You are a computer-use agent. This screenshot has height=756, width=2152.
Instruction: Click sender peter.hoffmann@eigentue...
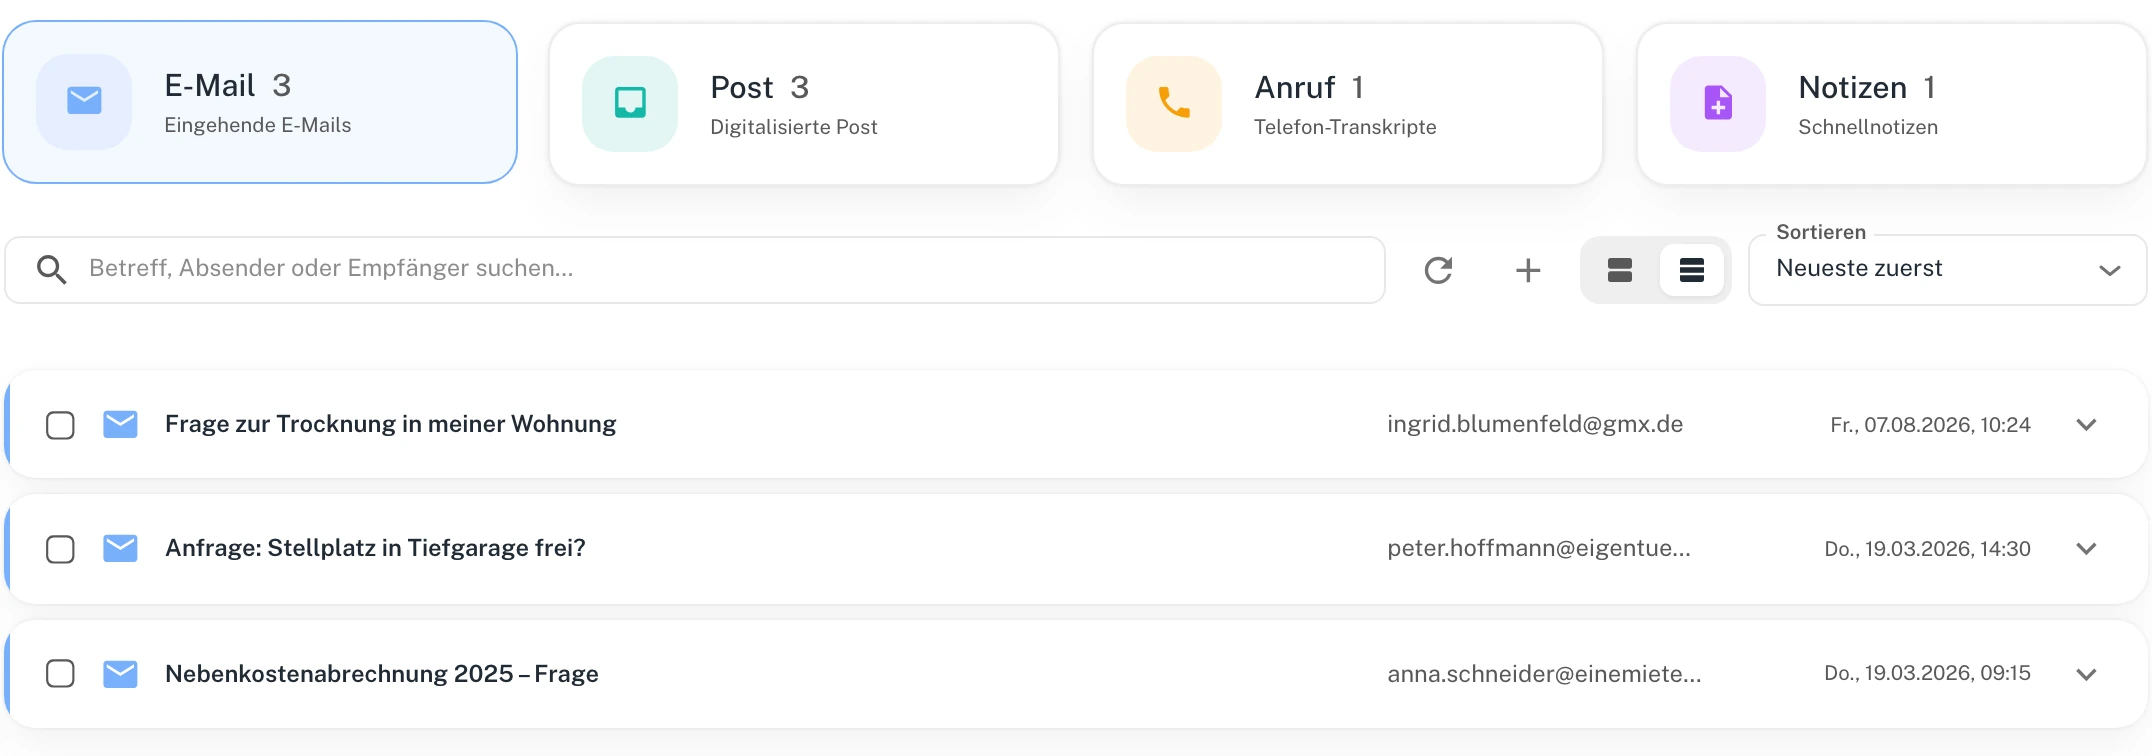click(1539, 548)
